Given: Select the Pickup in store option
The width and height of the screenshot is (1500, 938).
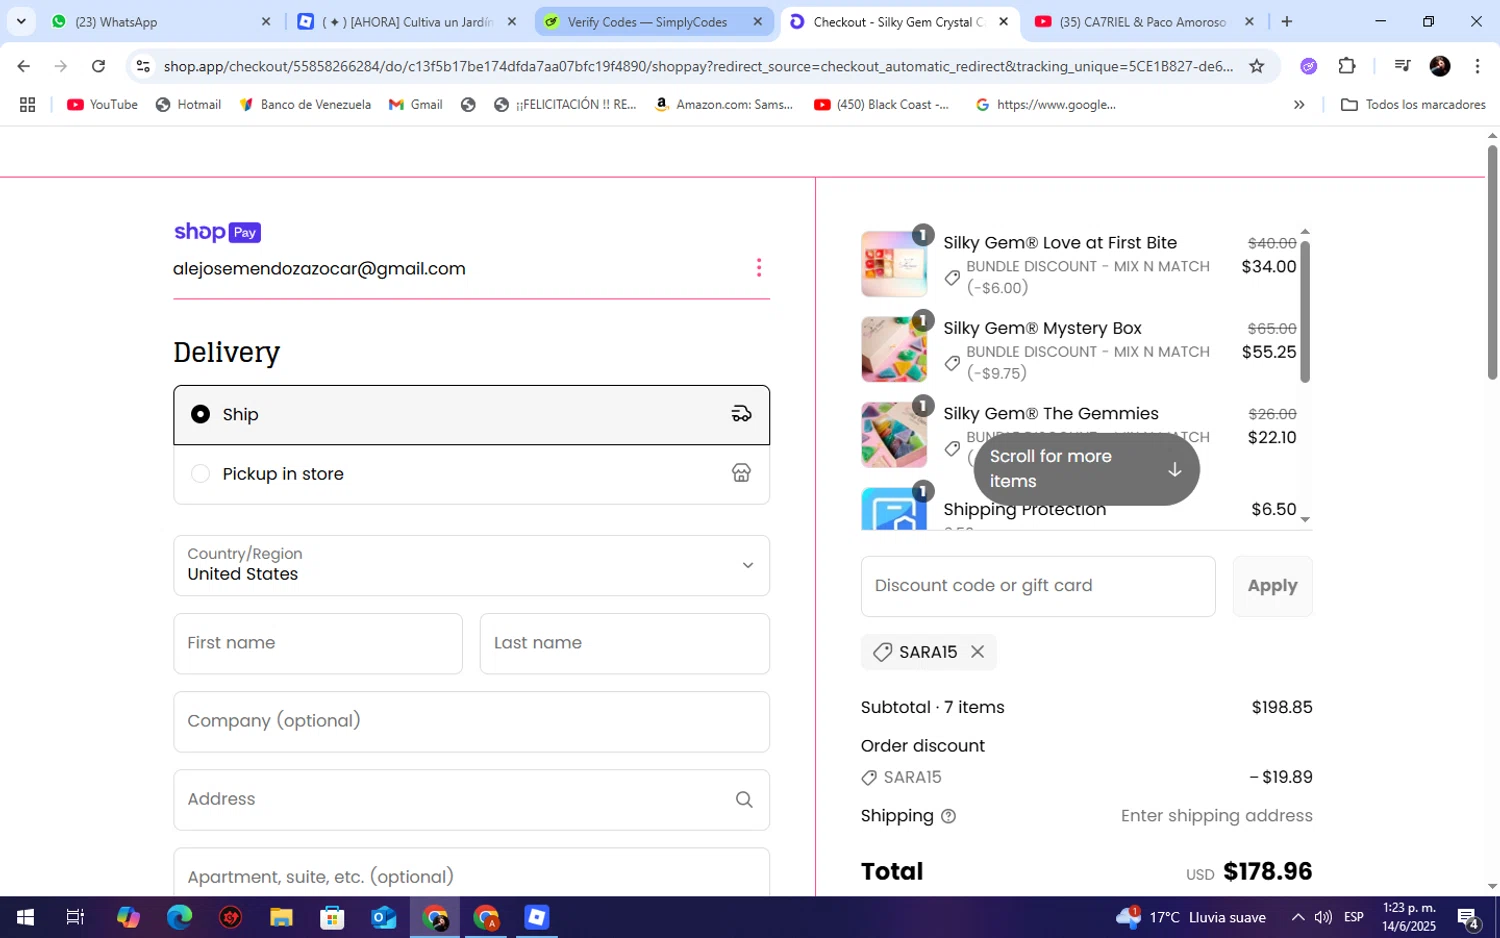Looking at the screenshot, I should [471, 474].
